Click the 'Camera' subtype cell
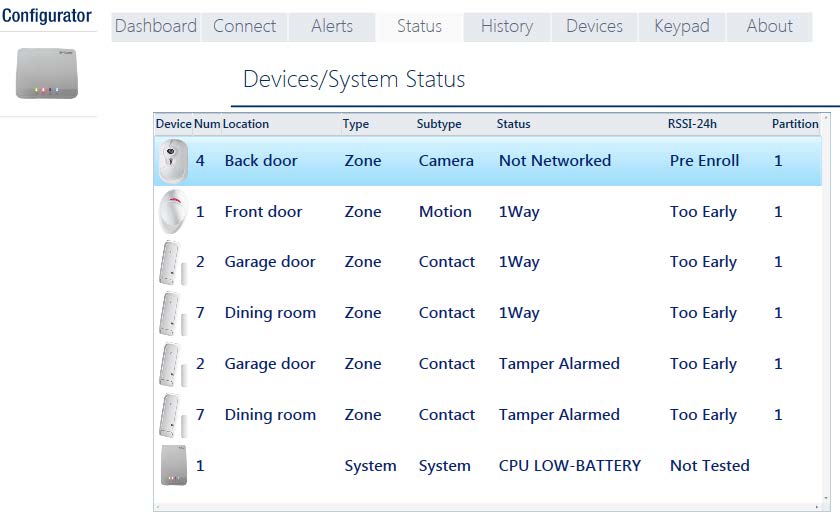840x527 pixels. click(x=446, y=161)
